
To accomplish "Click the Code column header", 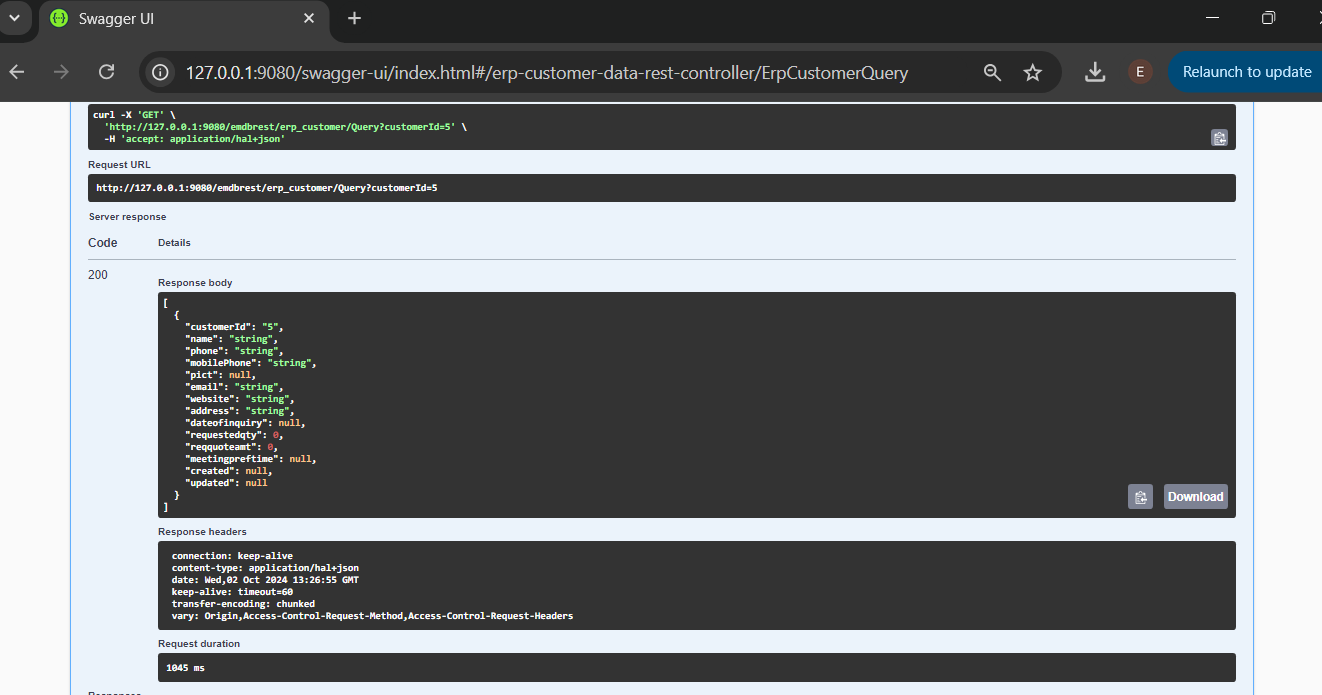I will coord(103,243).
